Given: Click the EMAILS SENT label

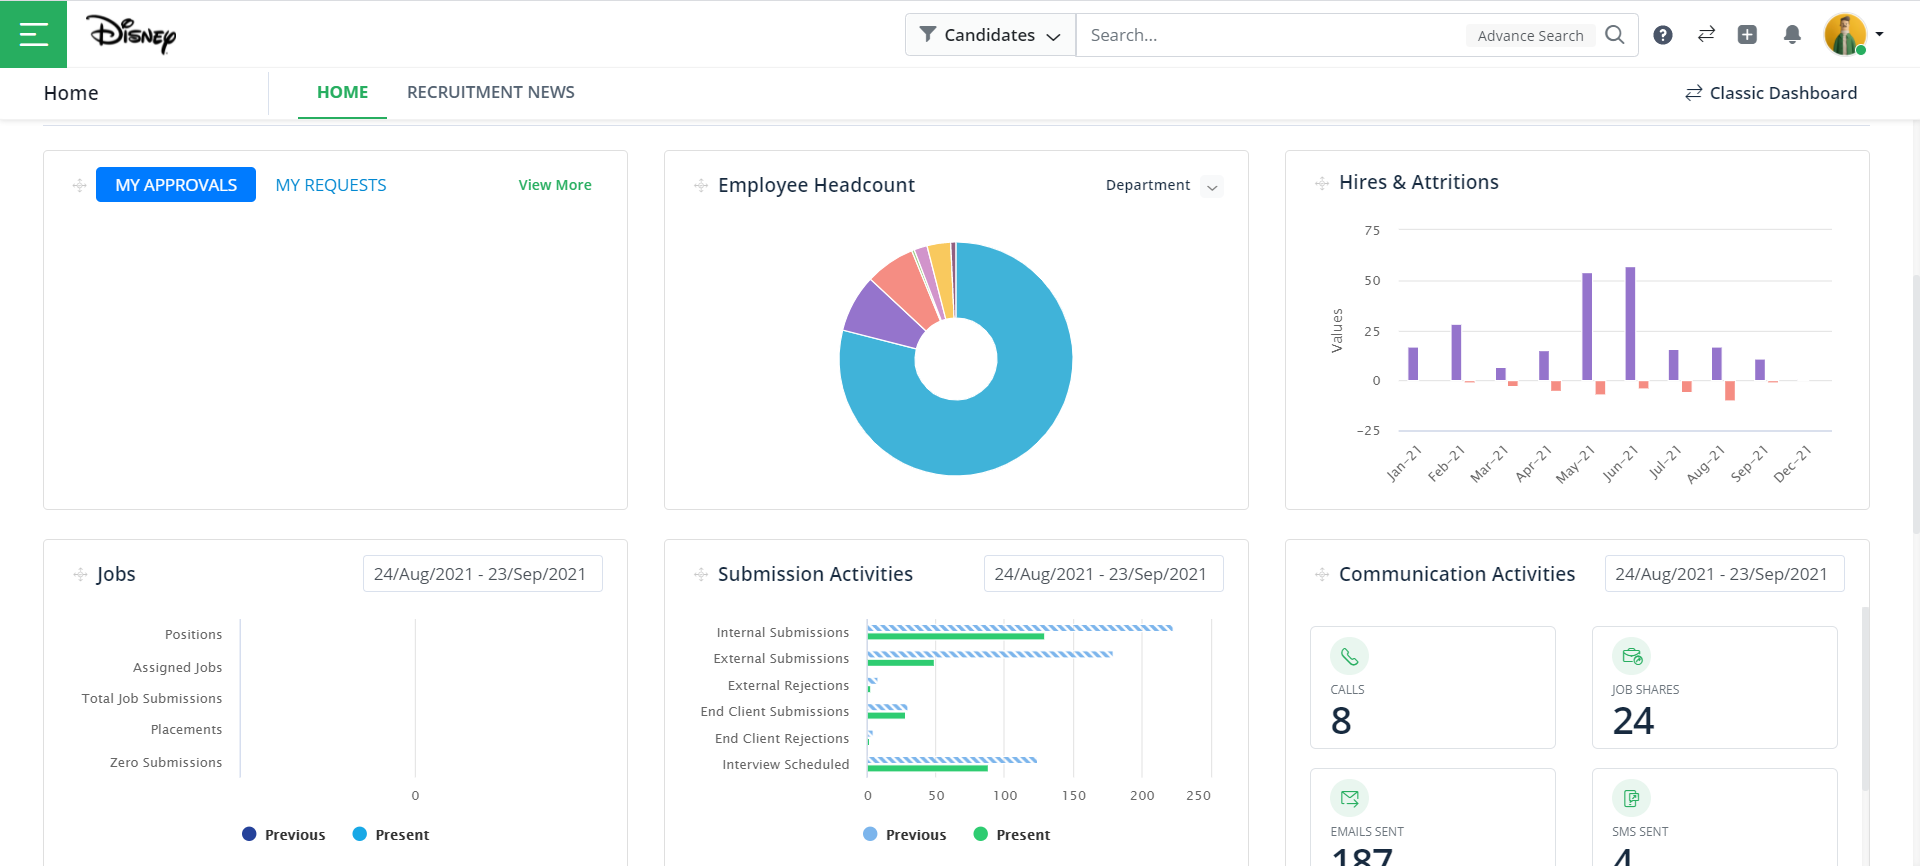Looking at the screenshot, I should click(x=1367, y=832).
